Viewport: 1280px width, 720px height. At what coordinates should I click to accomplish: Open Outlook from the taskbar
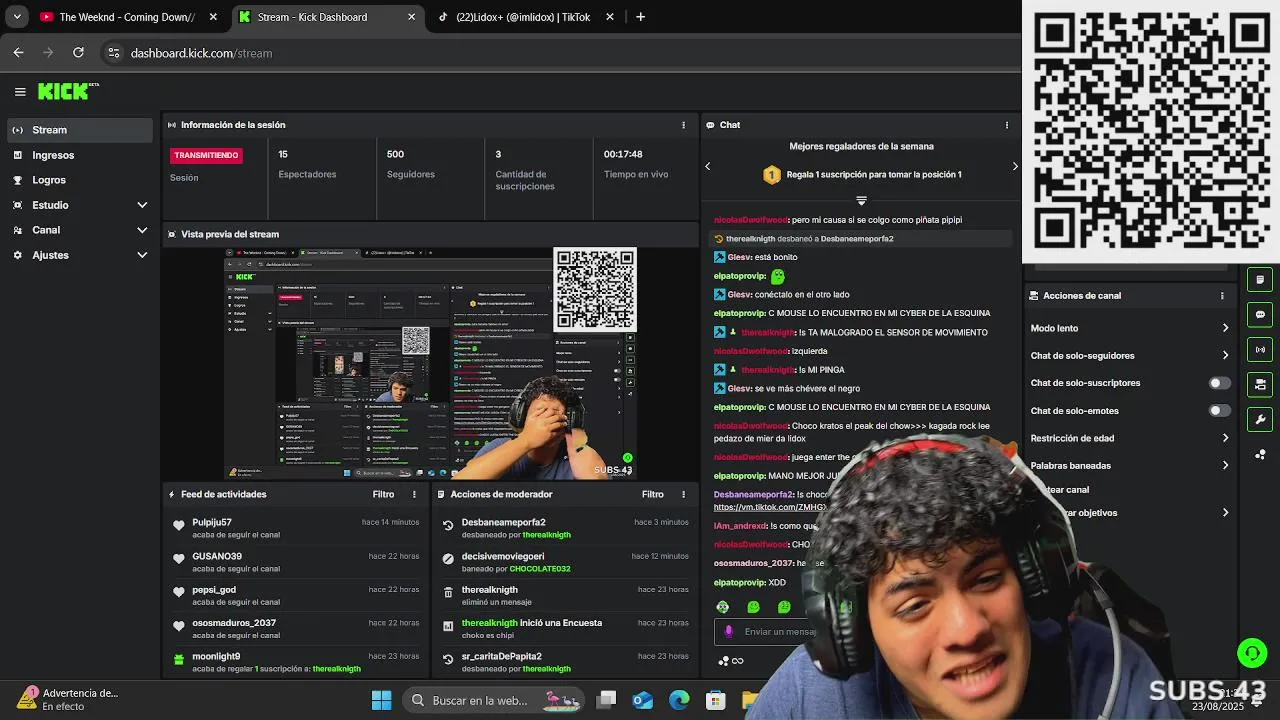coord(642,700)
